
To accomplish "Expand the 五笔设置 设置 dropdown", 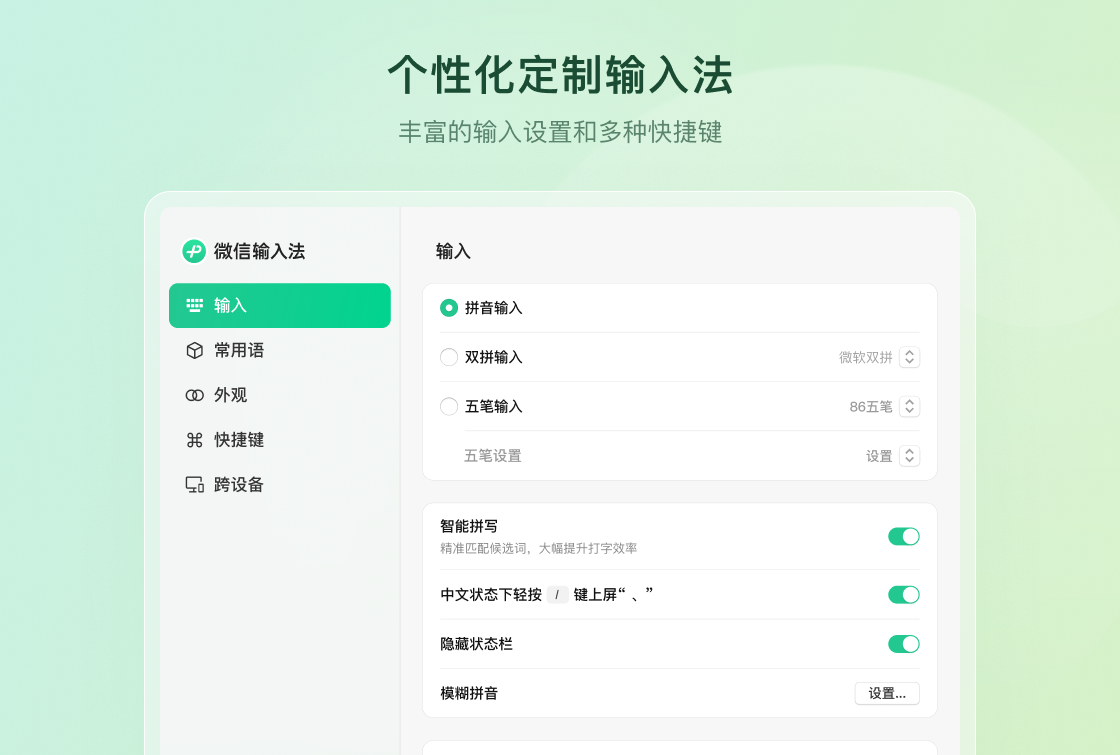I will [x=909, y=455].
